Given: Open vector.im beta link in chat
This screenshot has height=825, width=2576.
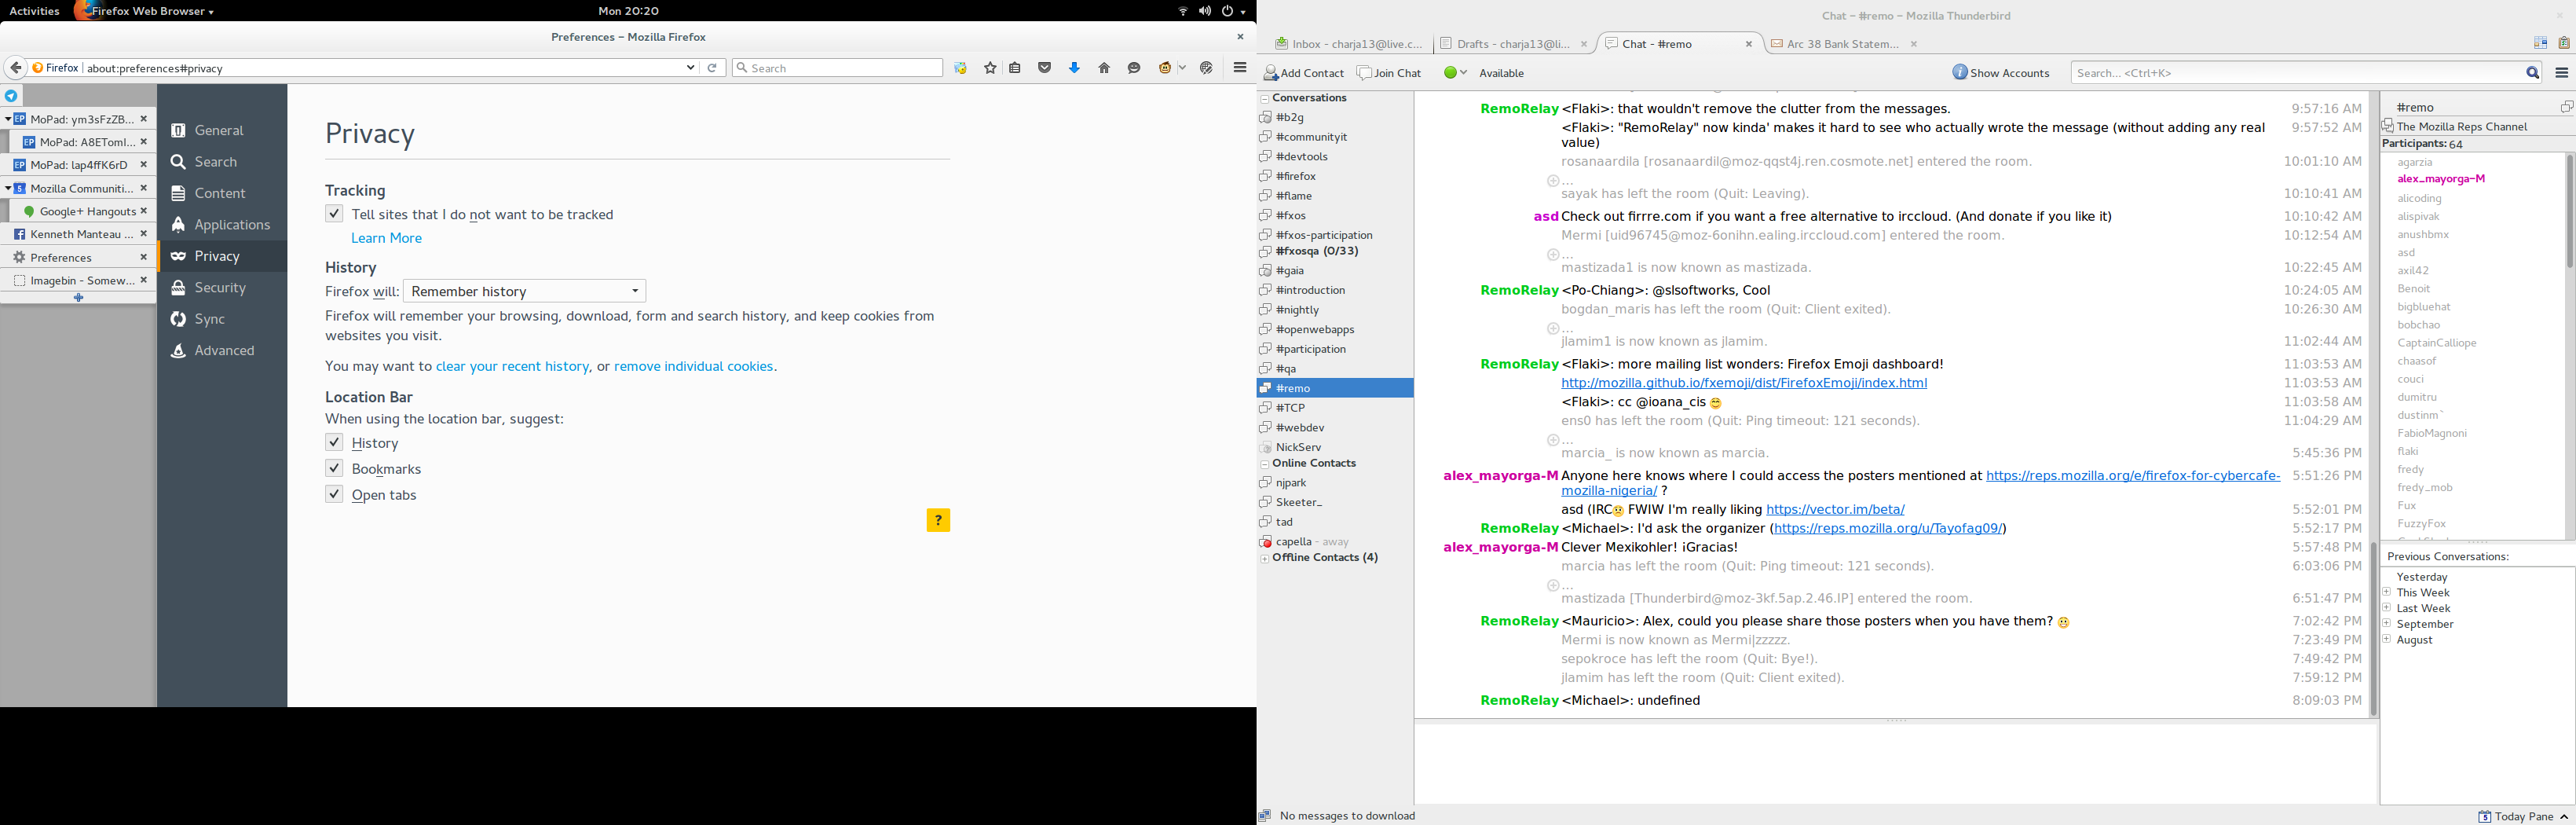Looking at the screenshot, I should (1835, 510).
